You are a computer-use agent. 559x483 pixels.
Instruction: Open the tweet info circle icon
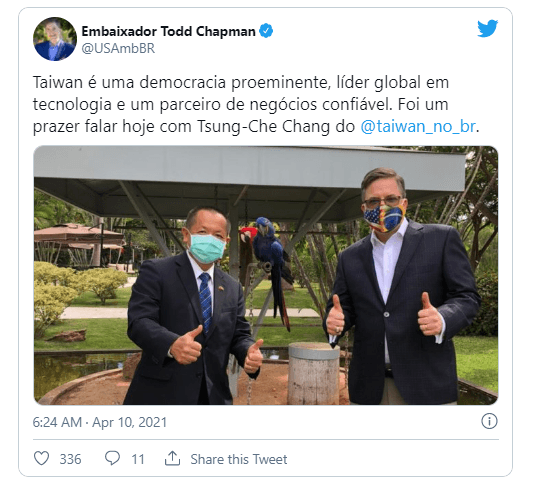point(489,421)
